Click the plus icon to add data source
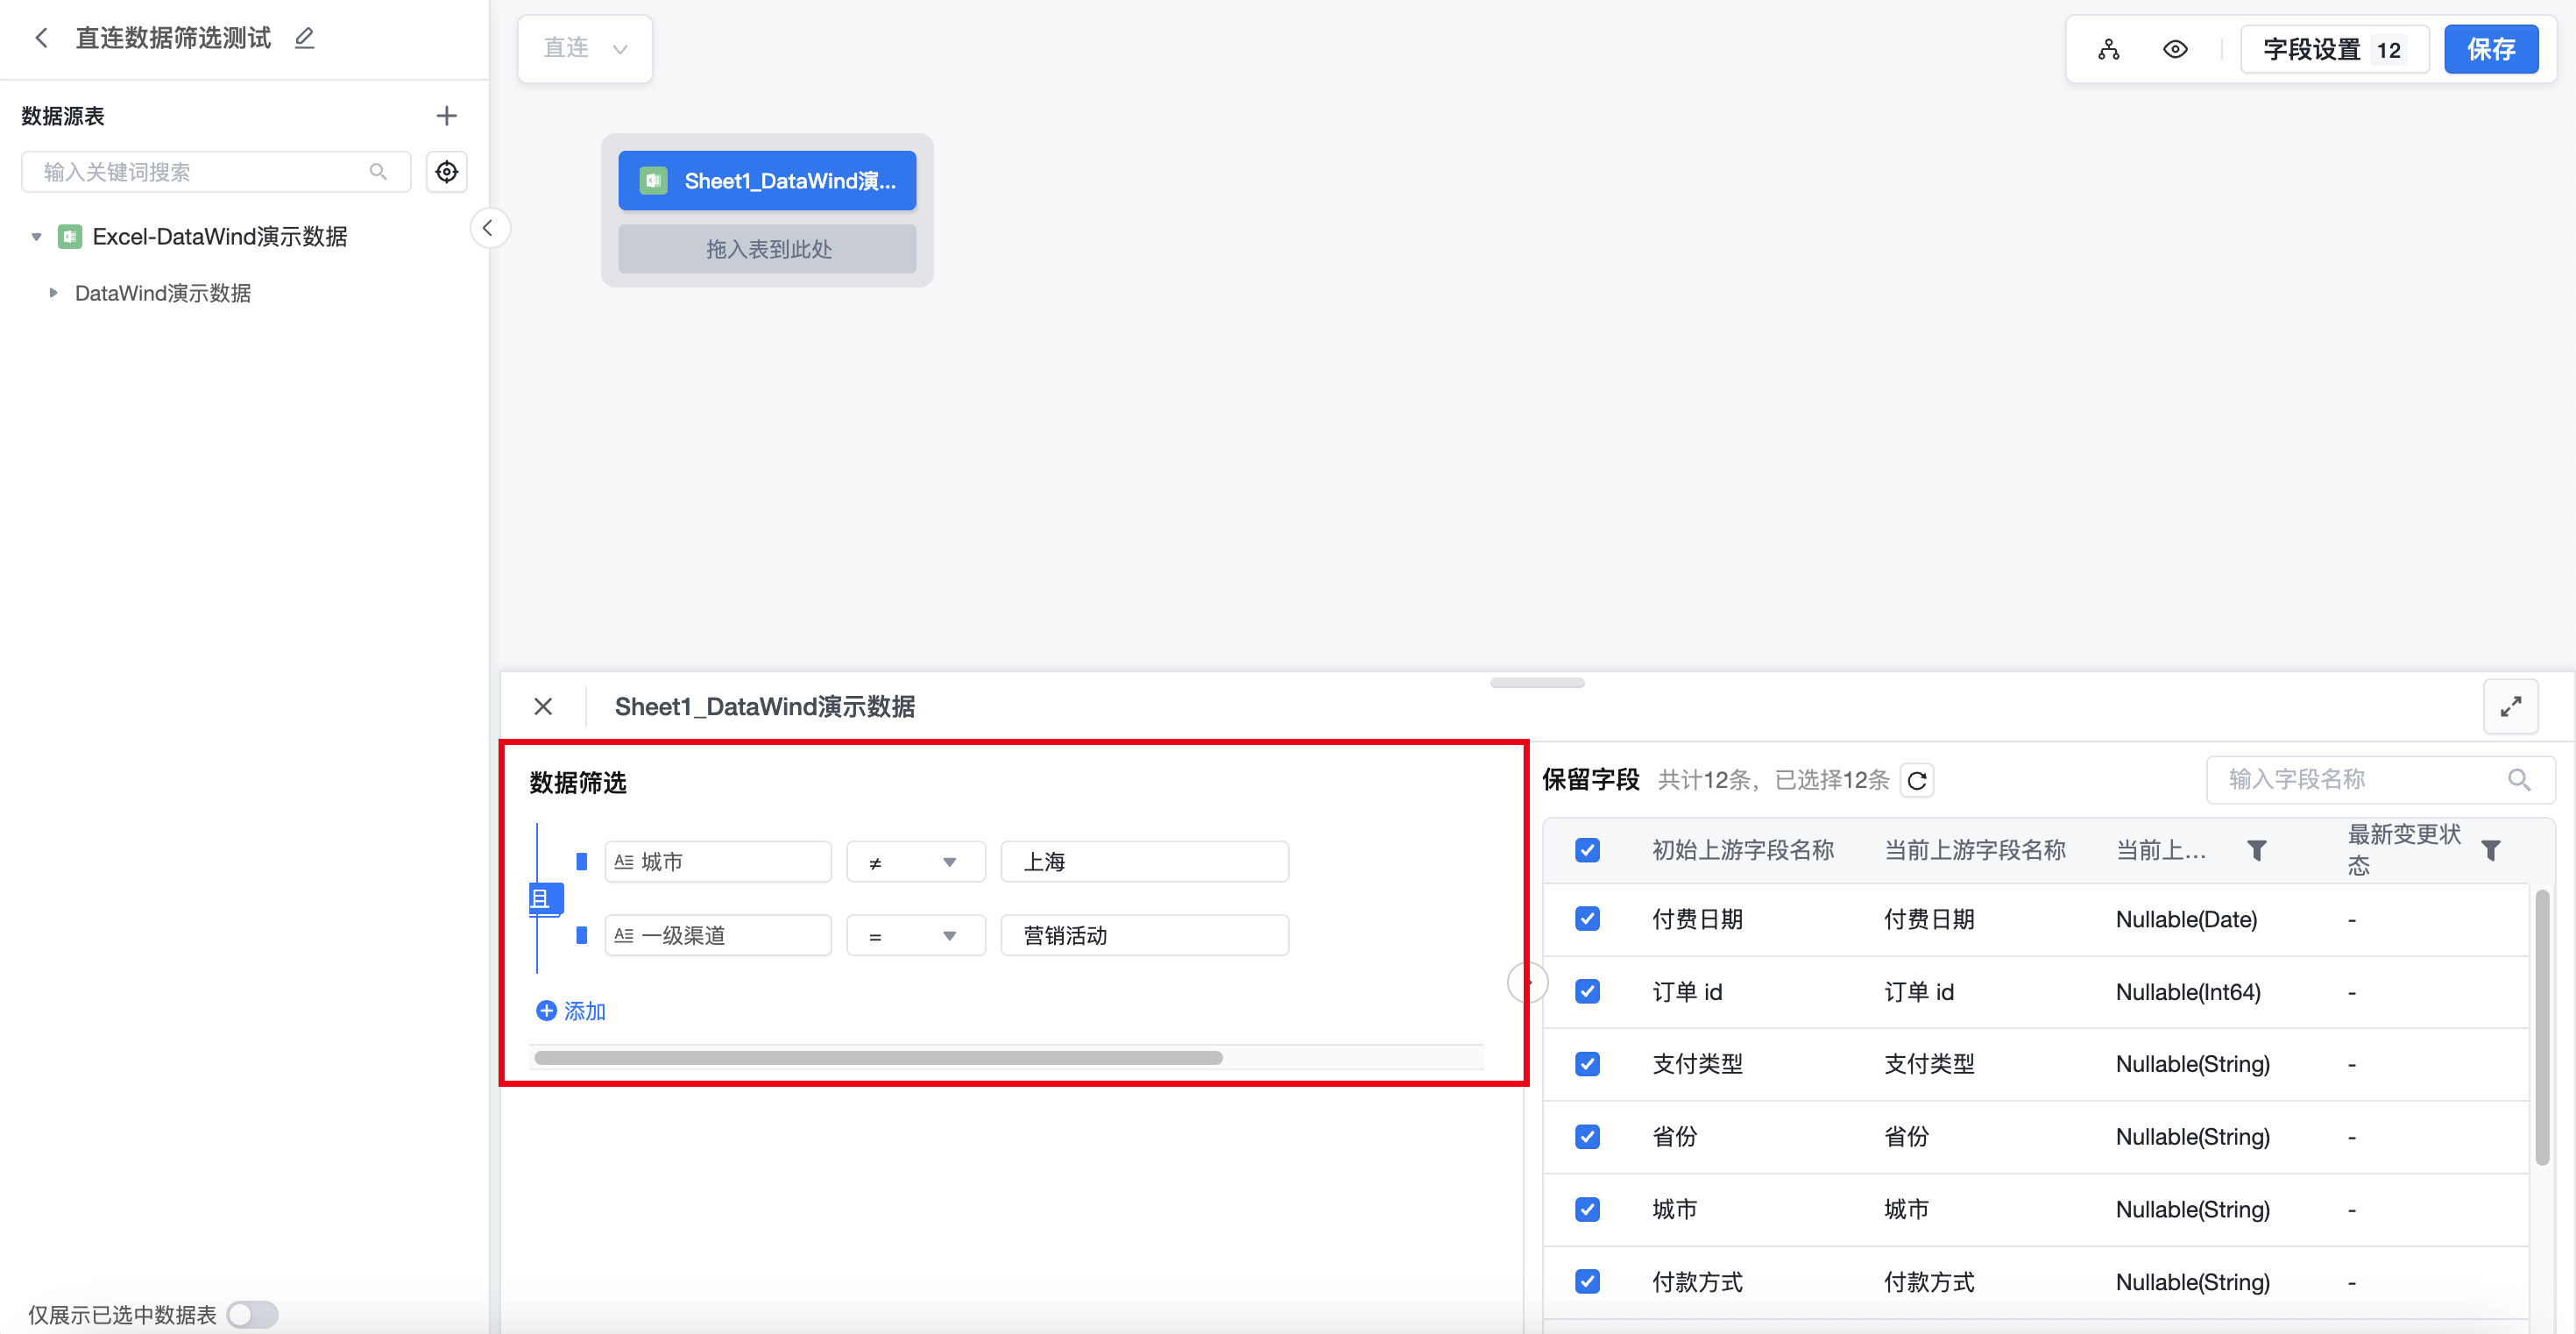 click(x=446, y=116)
